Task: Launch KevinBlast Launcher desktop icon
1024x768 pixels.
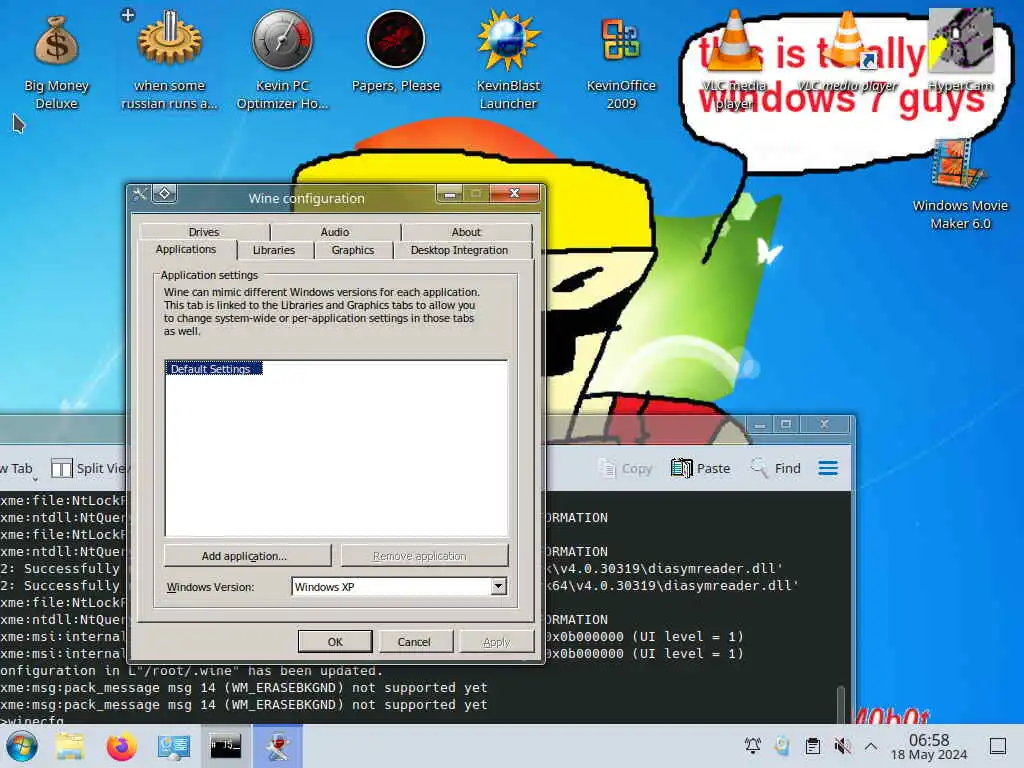Action: 508,60
